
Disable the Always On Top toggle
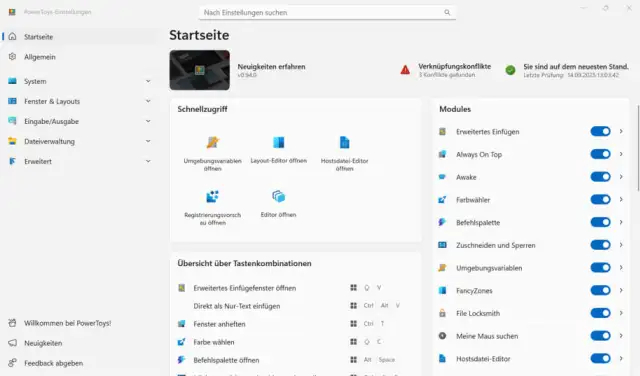[x=600, y=154]
